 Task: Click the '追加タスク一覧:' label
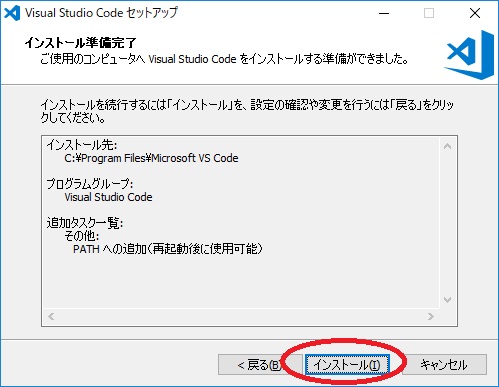85,223
